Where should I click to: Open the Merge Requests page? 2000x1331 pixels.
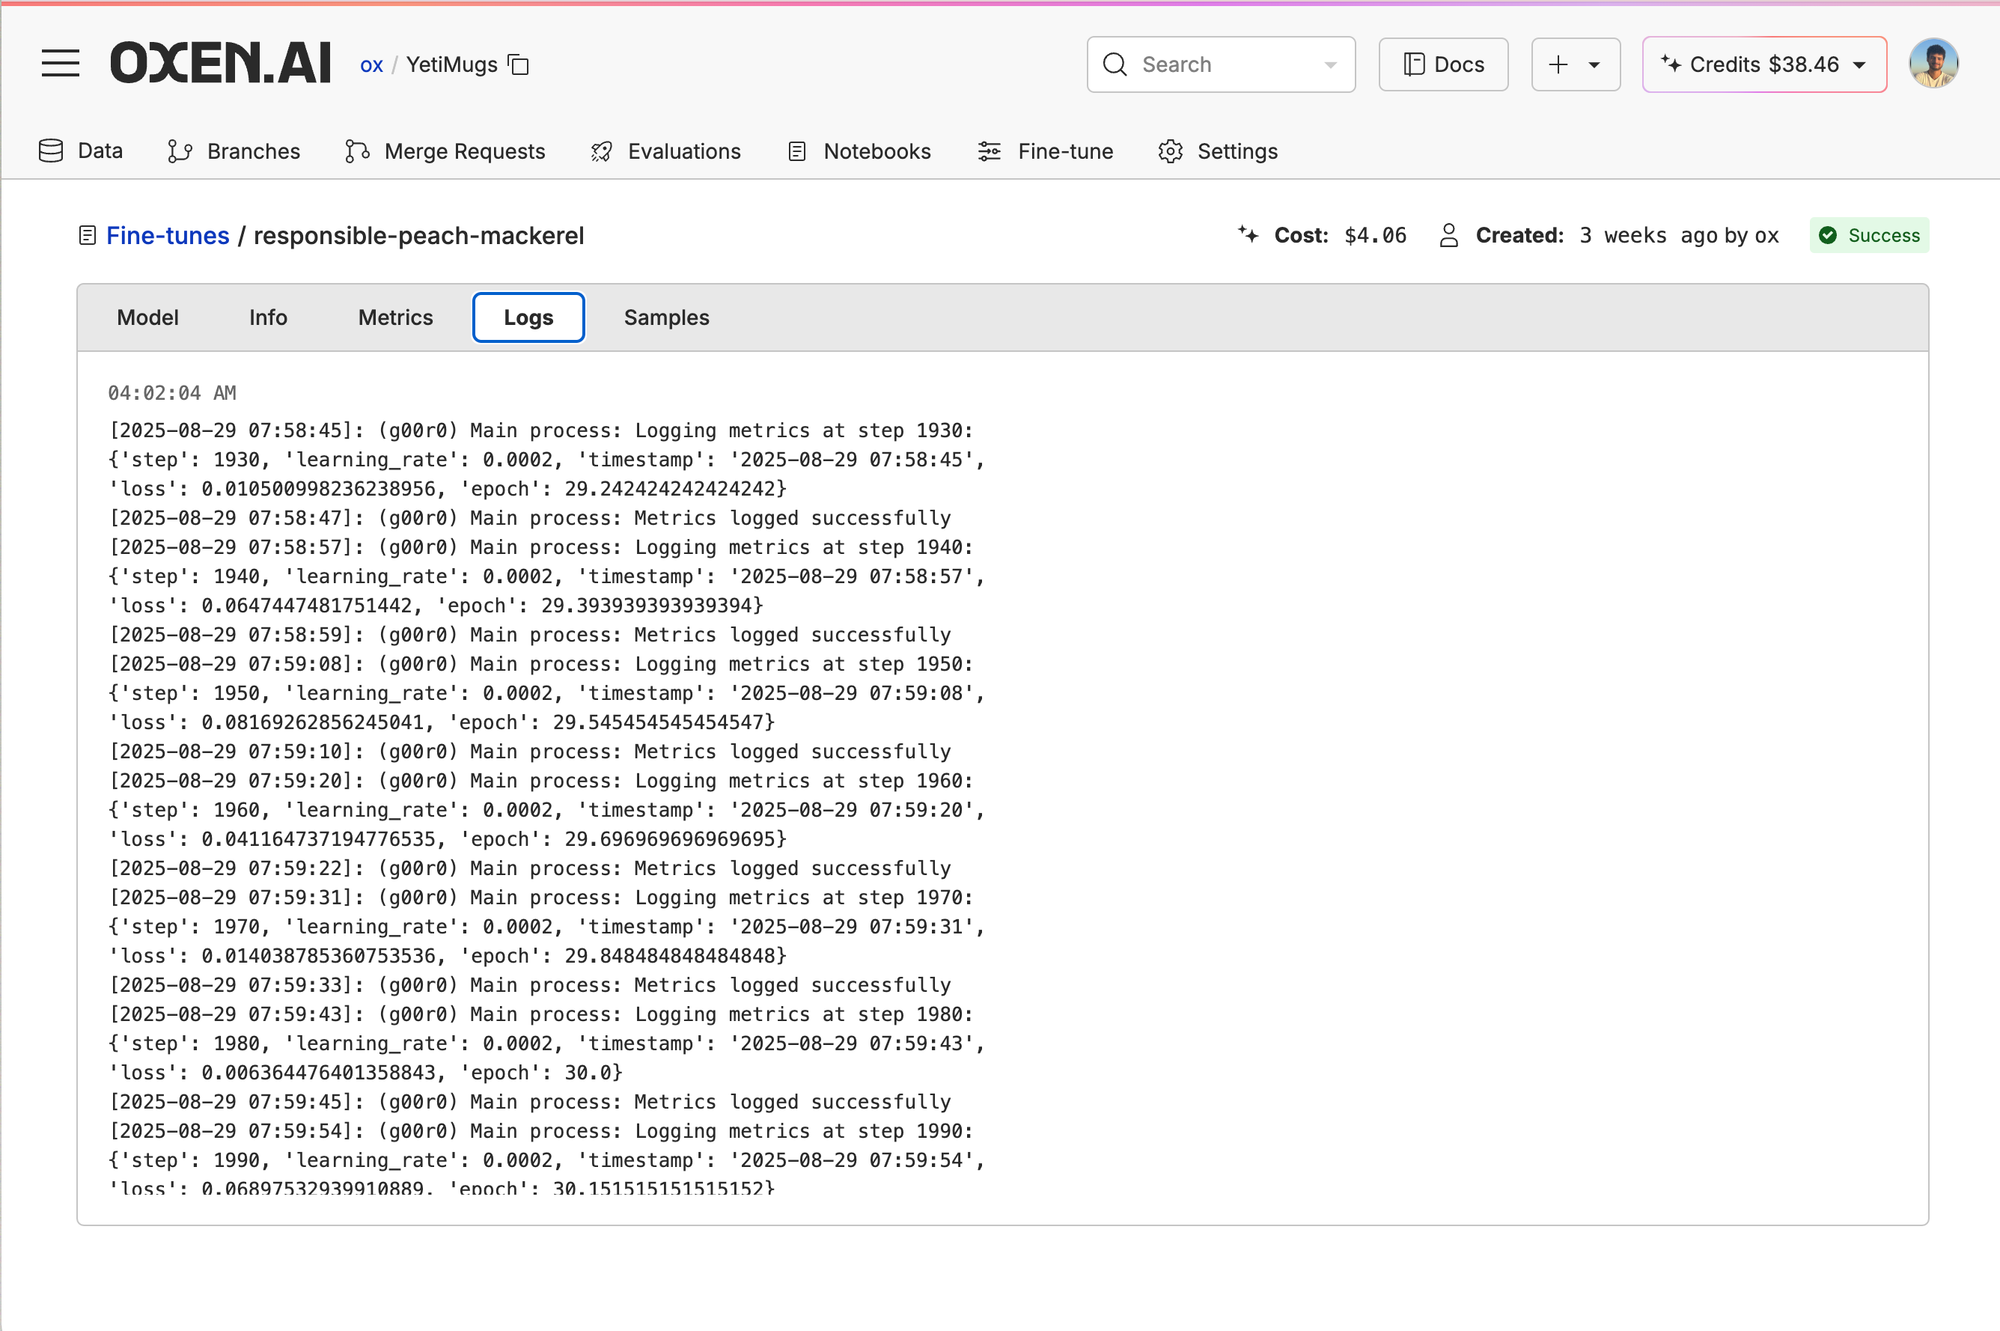click(x=445, y=151)
